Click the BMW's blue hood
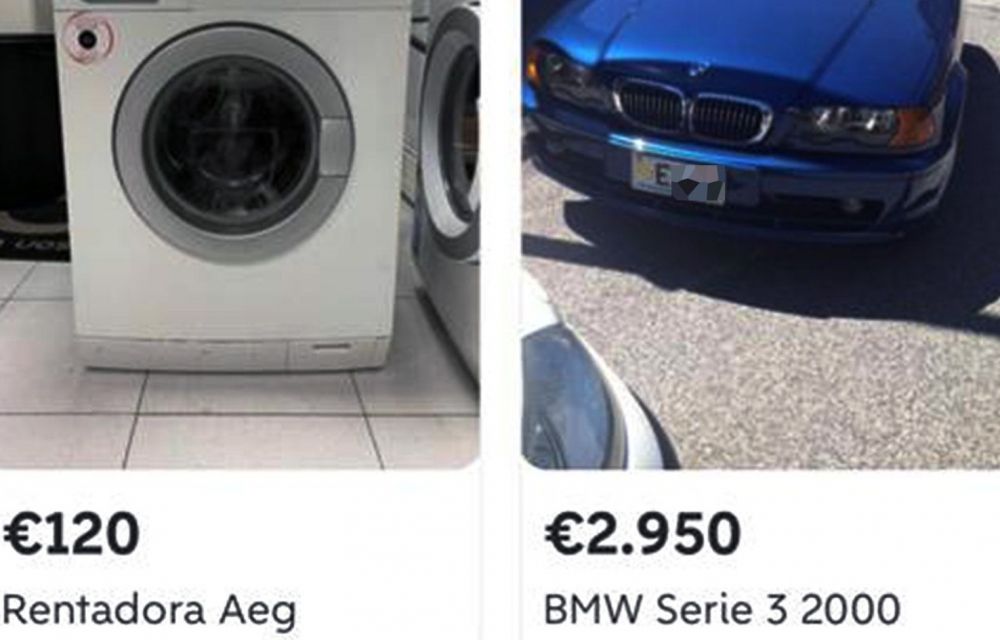This screenshot has height=640, width=1000. (753, 32)
